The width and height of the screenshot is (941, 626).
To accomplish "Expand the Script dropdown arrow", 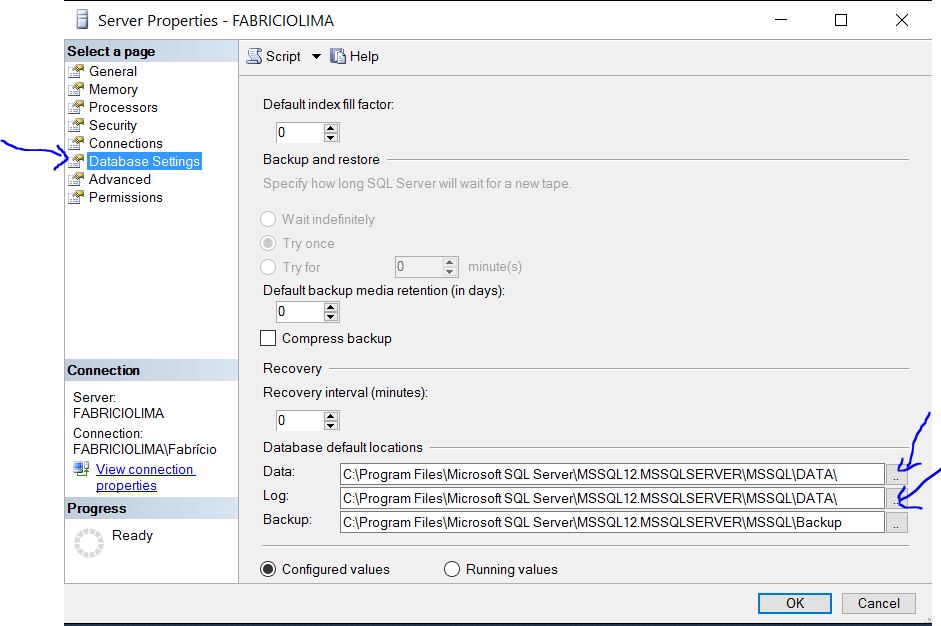I will (316, 57).
